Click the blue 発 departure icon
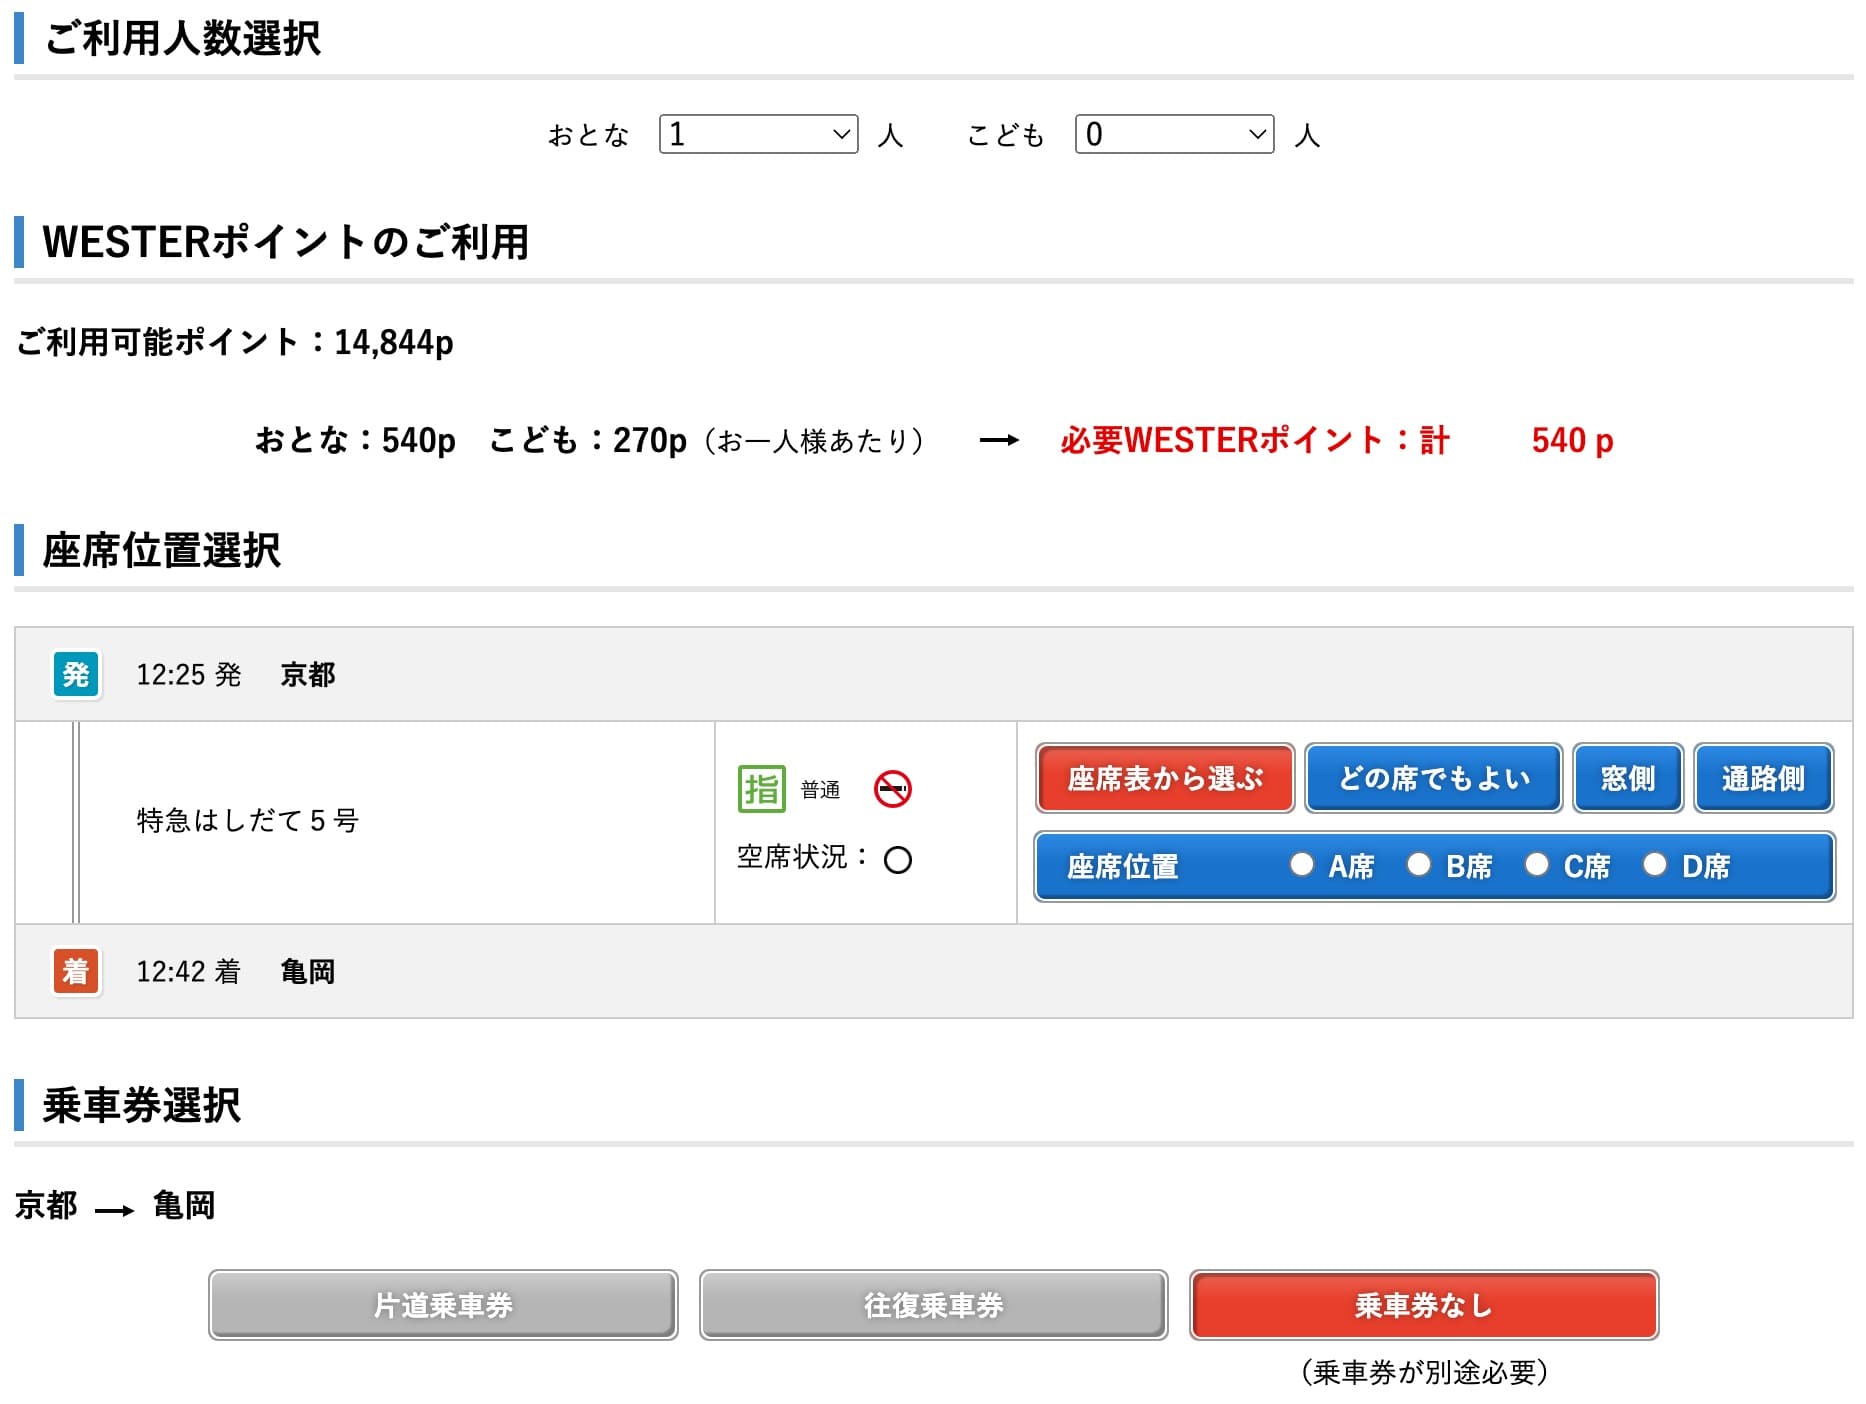Image resolution: width=1866 pixels, height=1404 pixels. click(x=76, y=674)
